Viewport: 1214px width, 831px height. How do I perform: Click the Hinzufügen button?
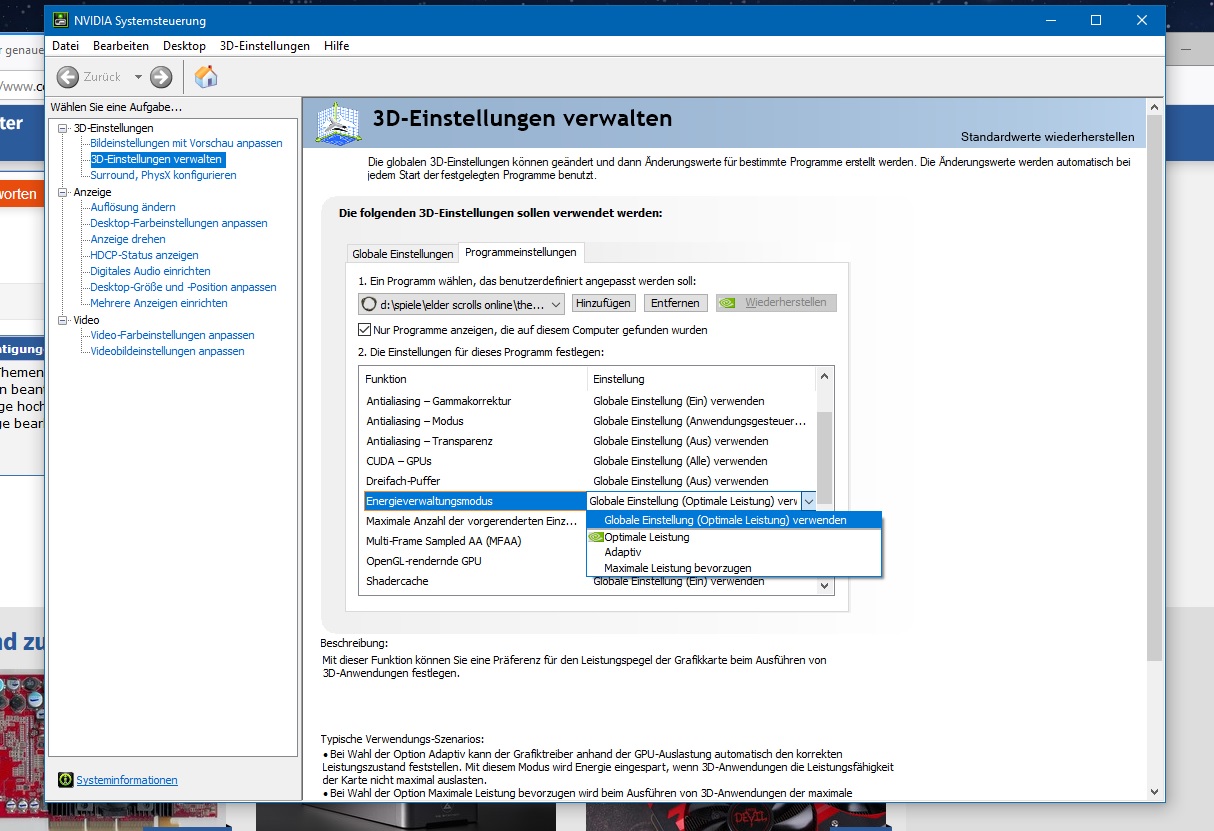(604, 303)
